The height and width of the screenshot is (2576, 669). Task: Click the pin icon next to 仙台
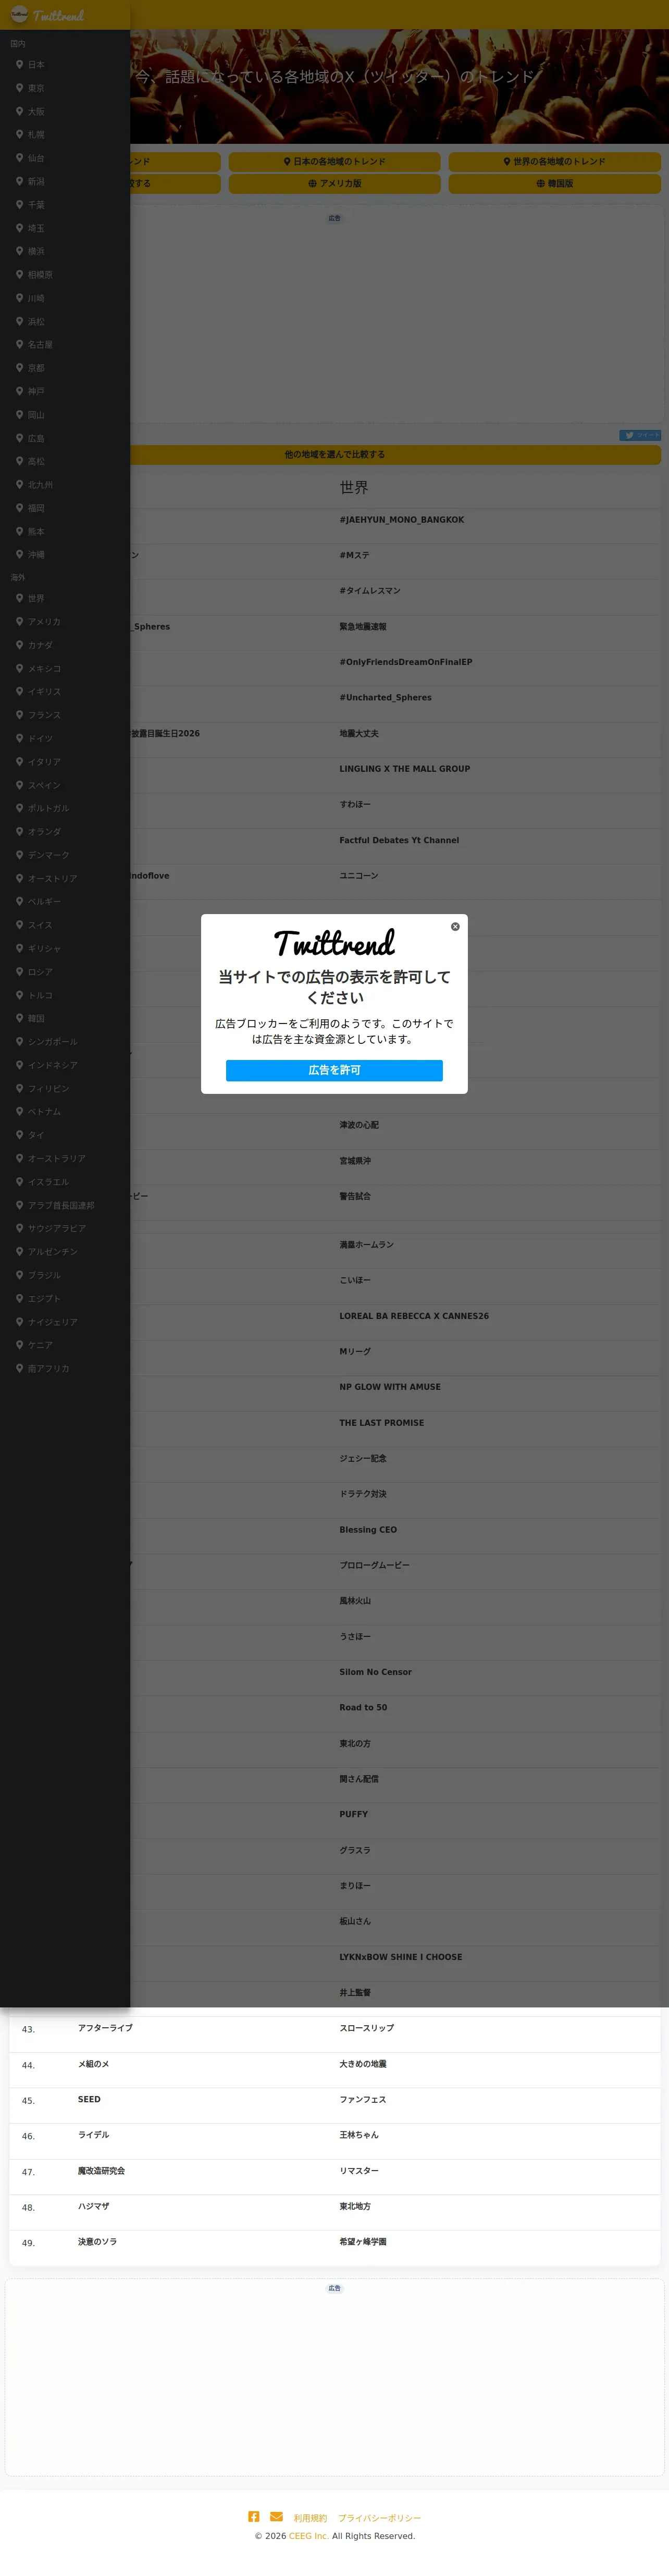click(19, 158)
